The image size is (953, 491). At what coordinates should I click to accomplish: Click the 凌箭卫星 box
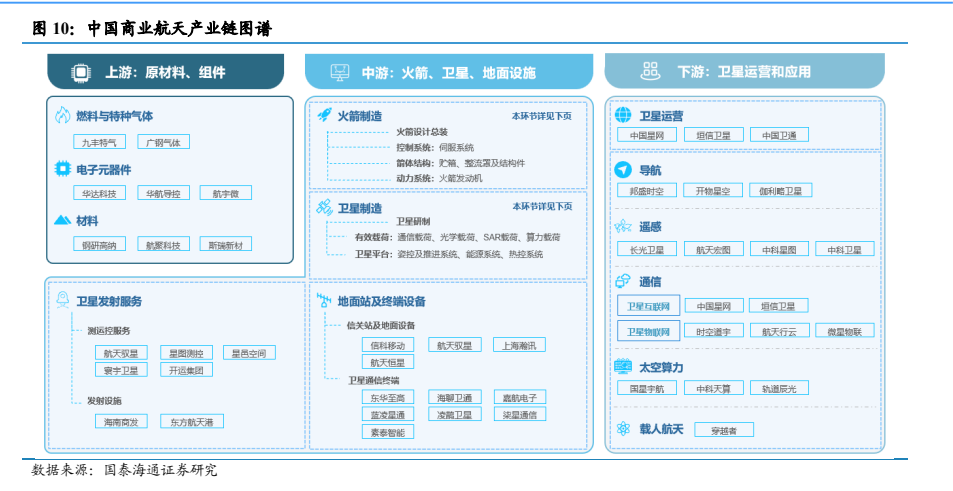[454, 414]
